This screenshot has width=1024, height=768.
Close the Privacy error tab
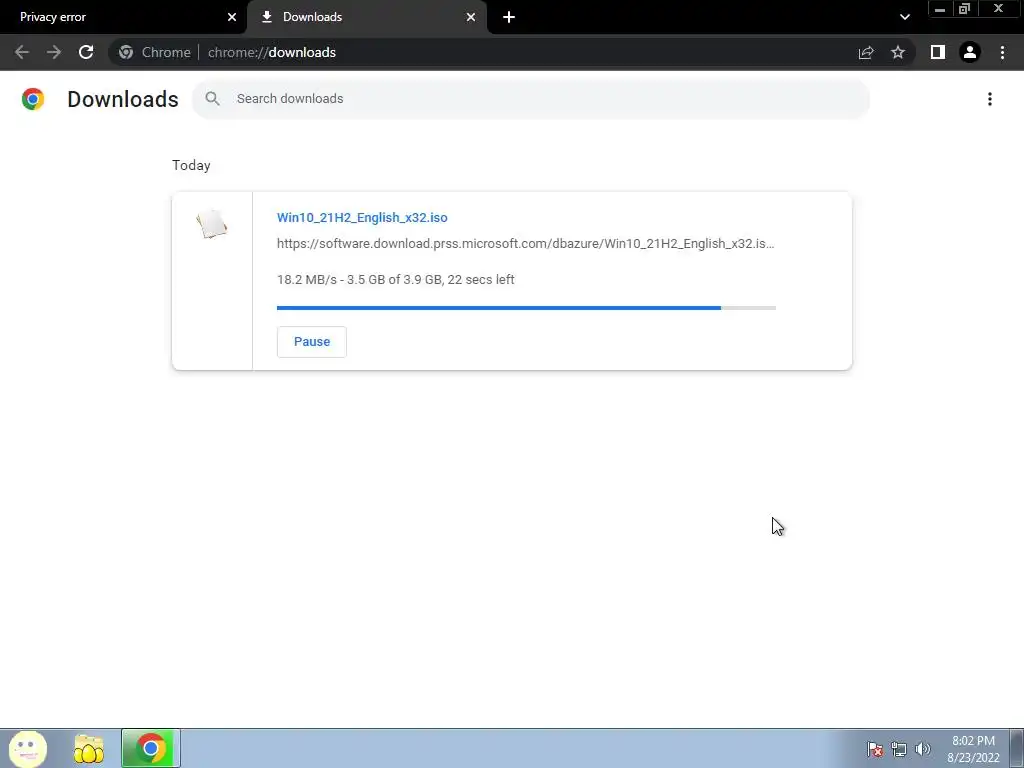[232, 17]
